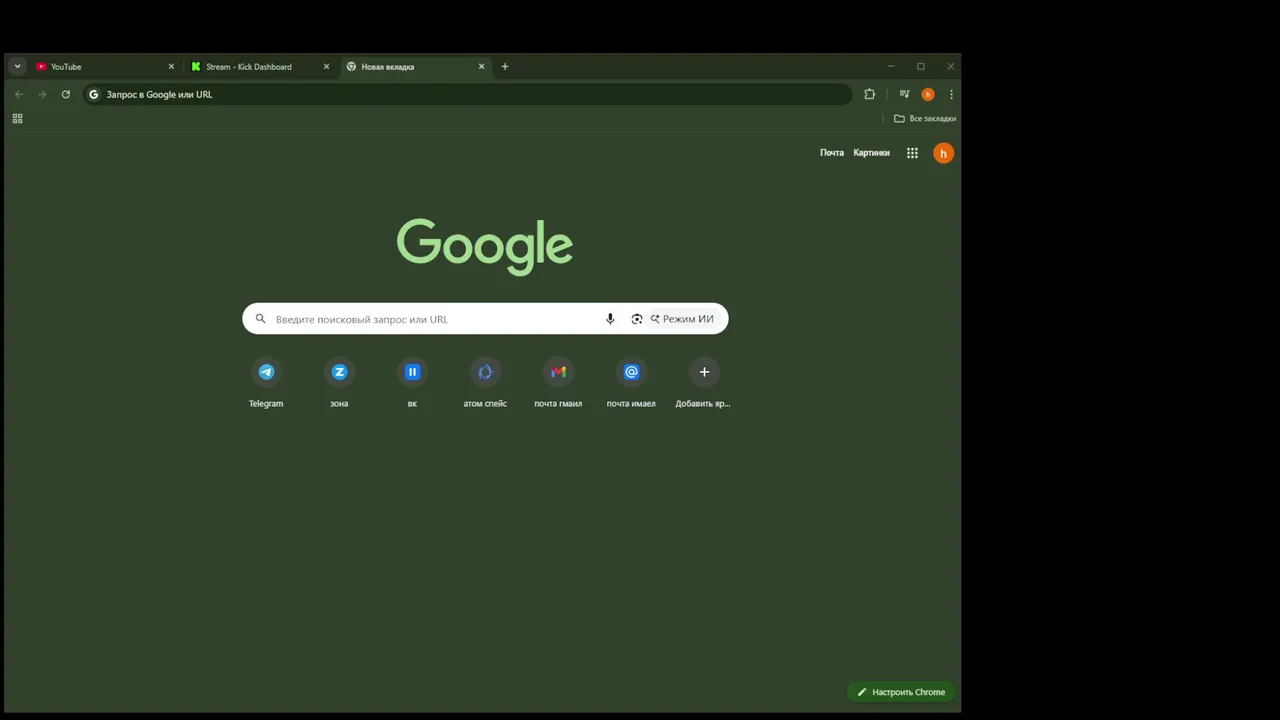This screenshot has width=1280, height=720.
Task: Open the атом спейс shortcut
Action: pyautogui.click(x=485, y=384)
